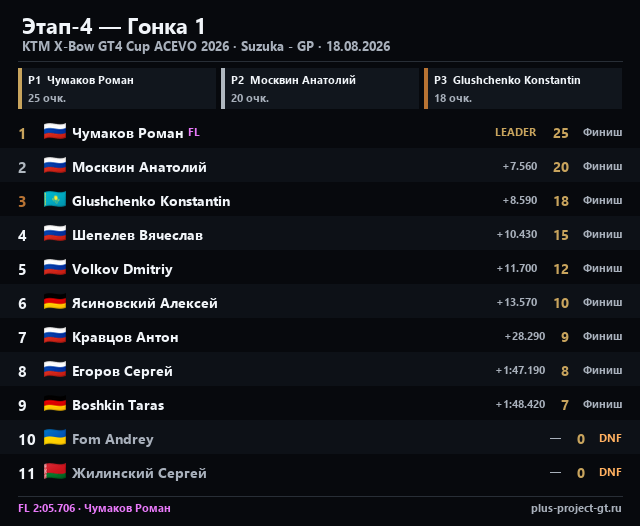Click the Russian flag beside Volkov Dmitriy
Viewport: 640px width, 526px height.
[55, 268]
